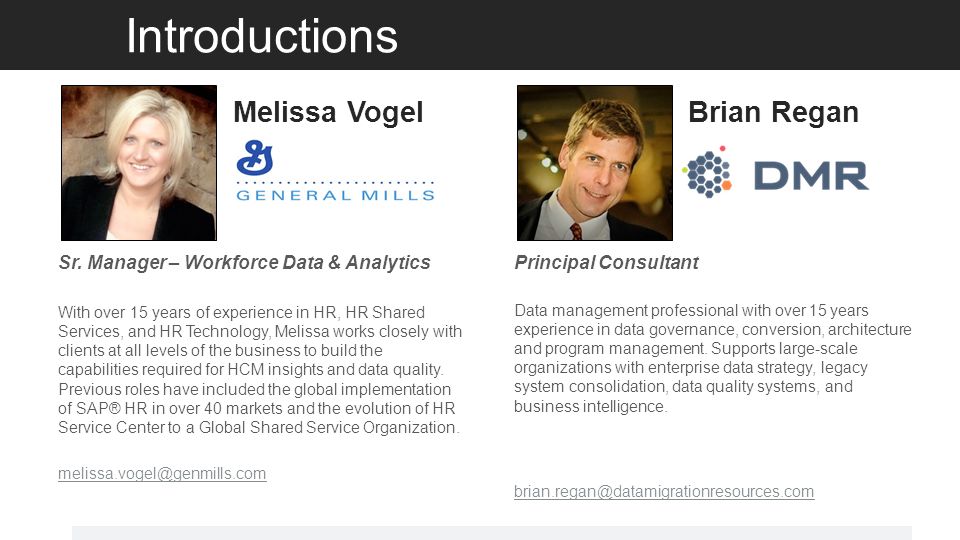Viewport: 960px width, 540px height.
Task: Click the DMR hexagon dots logo icon
Action: (707, 172)
